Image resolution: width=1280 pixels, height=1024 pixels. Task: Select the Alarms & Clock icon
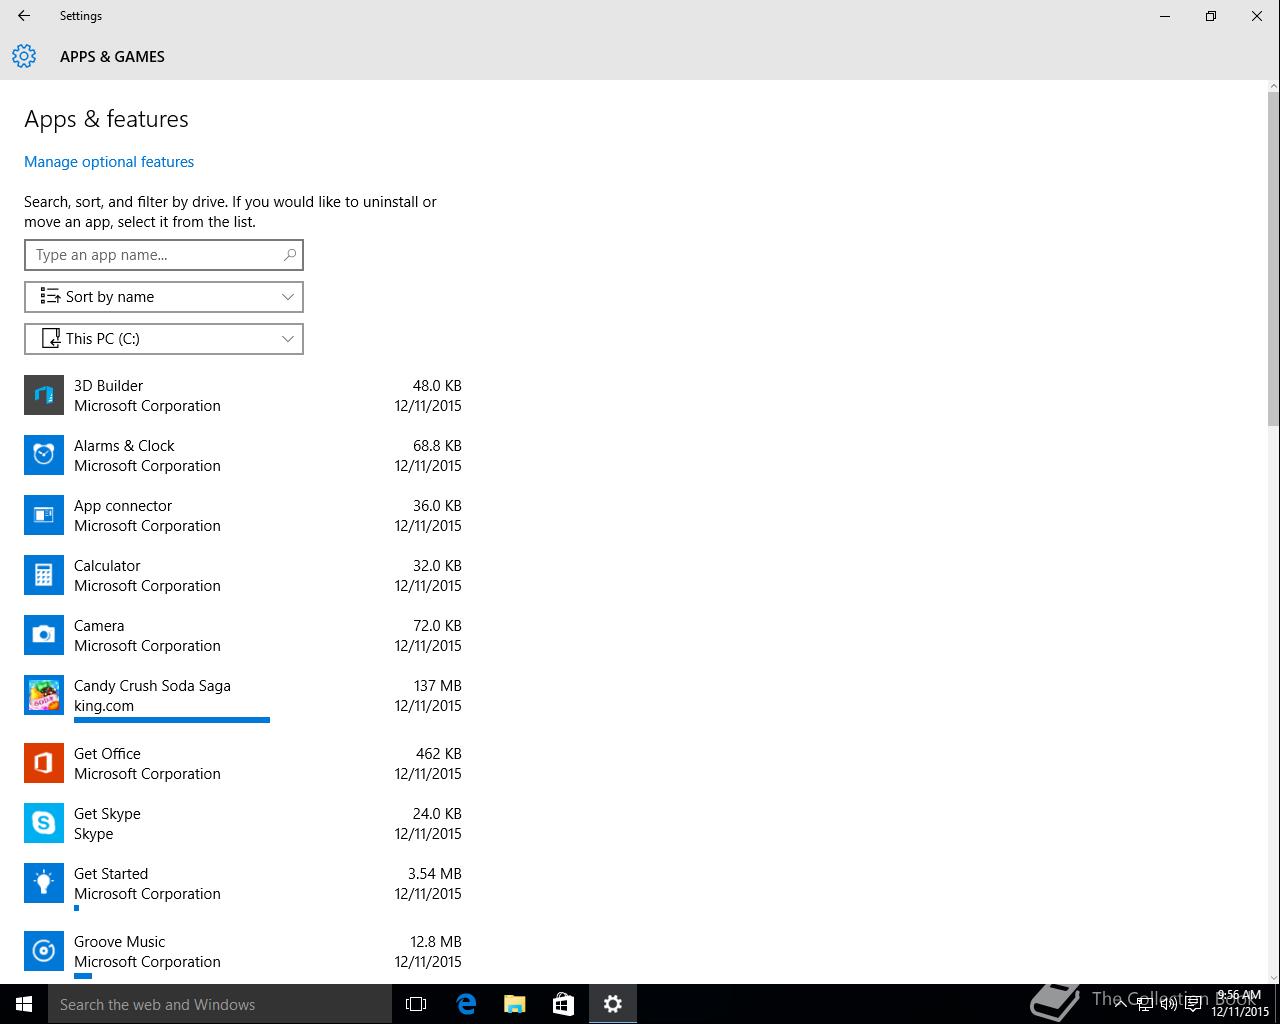pos(44,455)
